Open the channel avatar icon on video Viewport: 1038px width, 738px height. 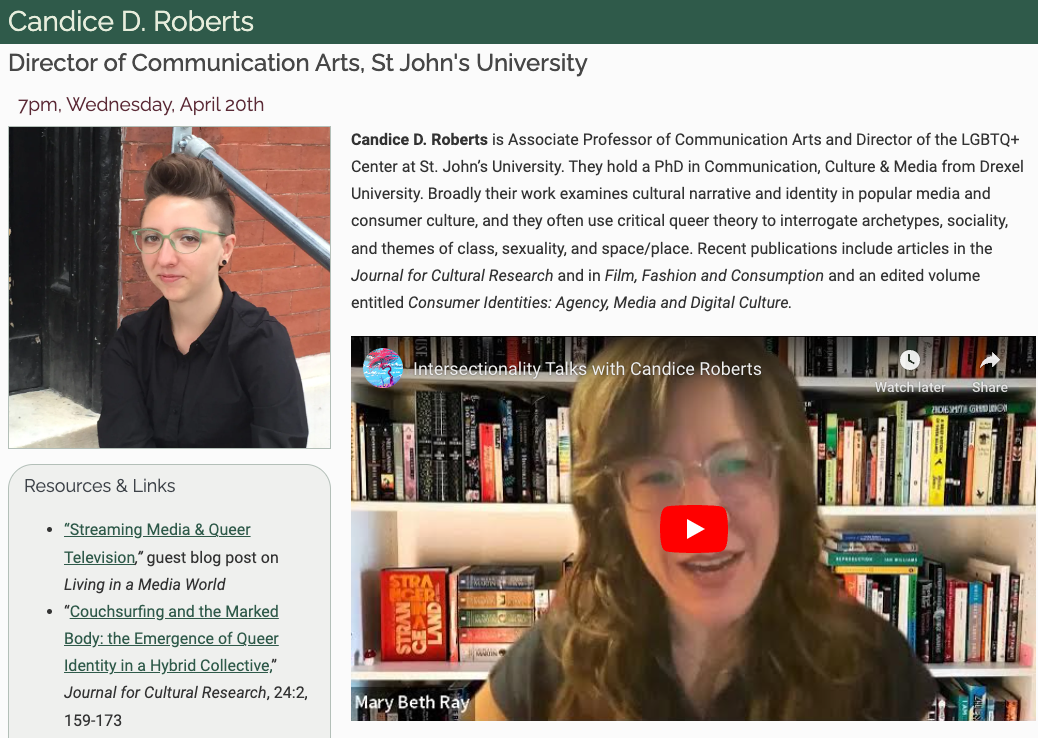point(383,368)
